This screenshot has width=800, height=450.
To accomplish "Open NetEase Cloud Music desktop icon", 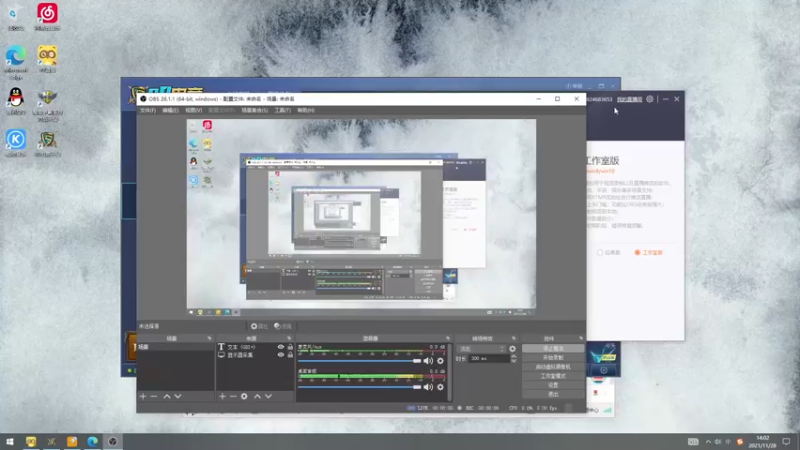I will pos(47,16).
